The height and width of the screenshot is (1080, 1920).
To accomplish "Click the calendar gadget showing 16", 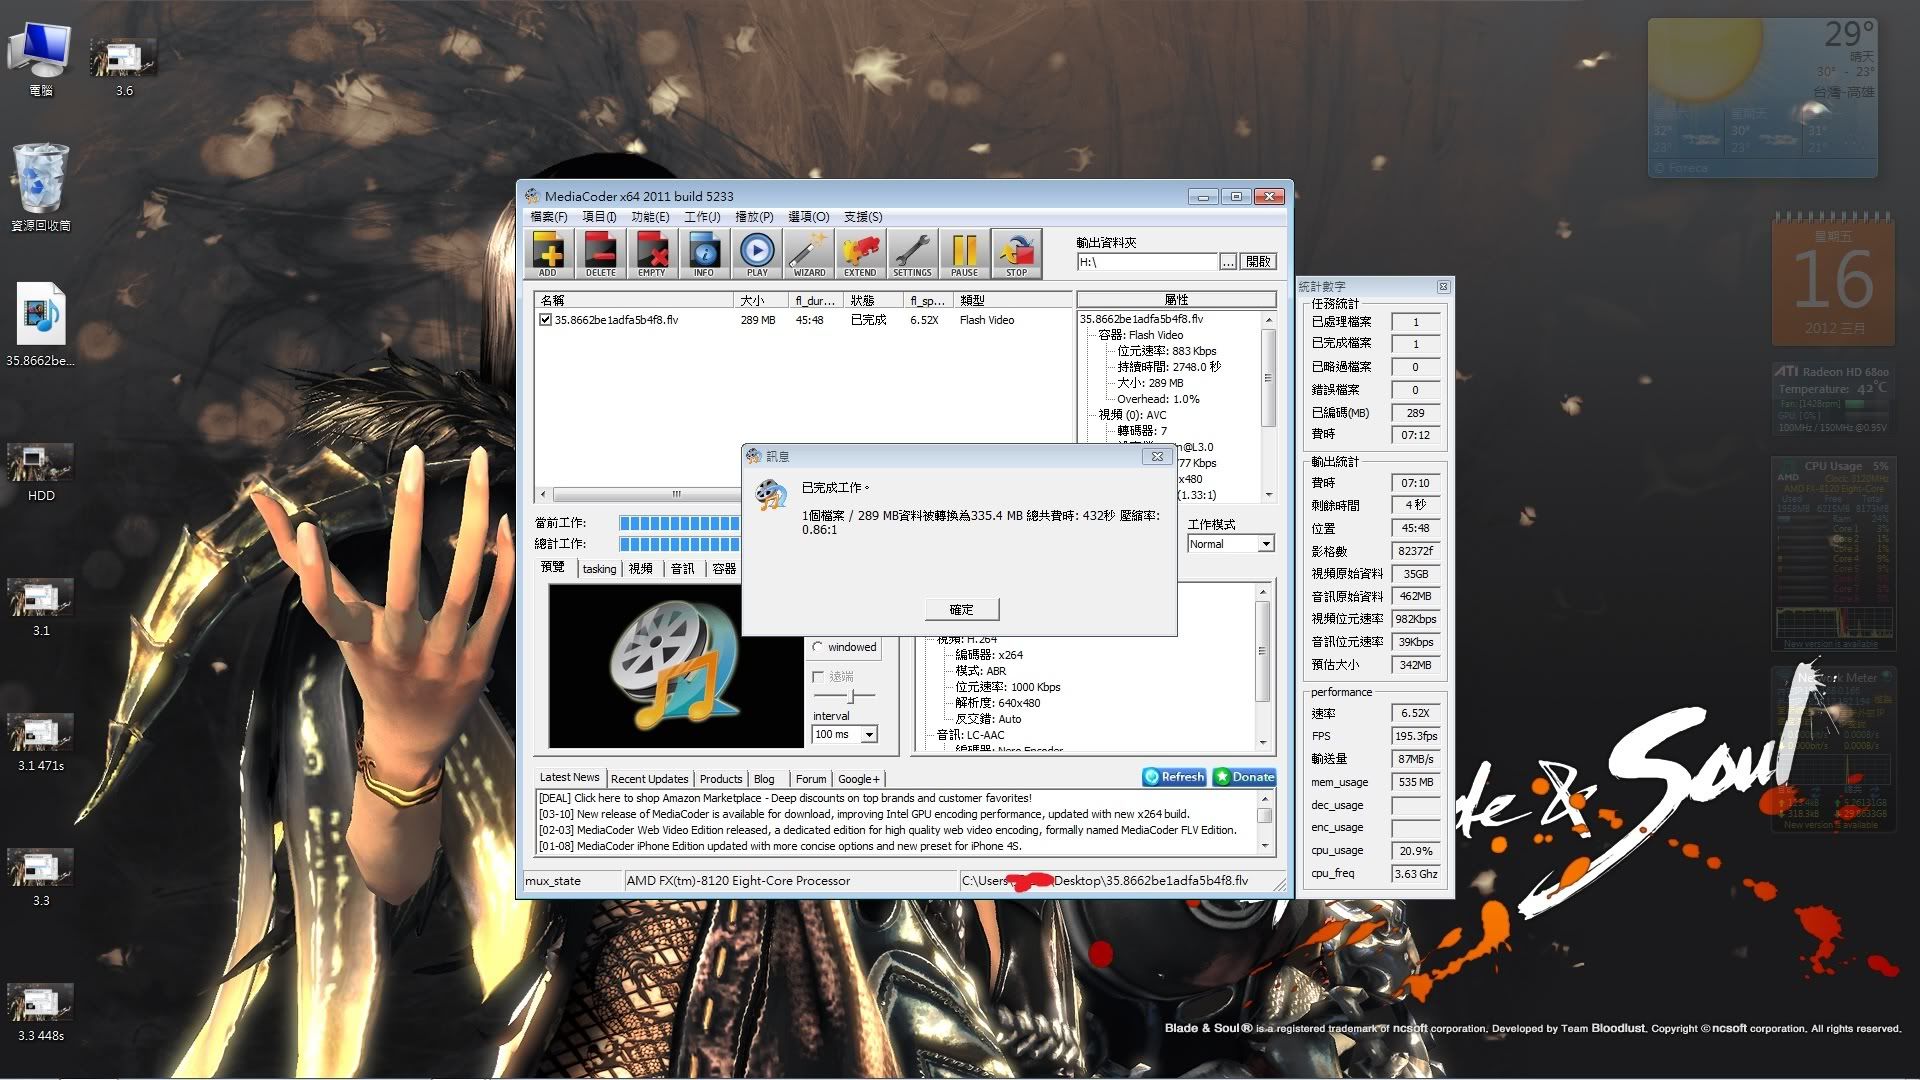I will coord(1832,280).
